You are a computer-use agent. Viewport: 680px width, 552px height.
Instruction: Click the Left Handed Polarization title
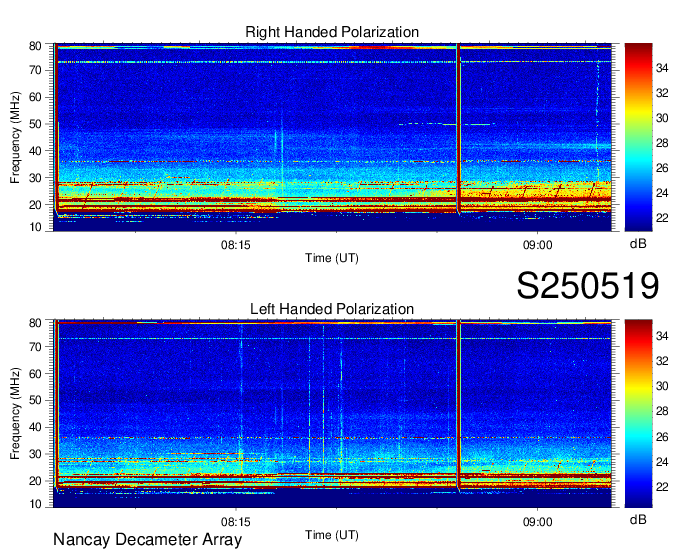coord(332,309)
